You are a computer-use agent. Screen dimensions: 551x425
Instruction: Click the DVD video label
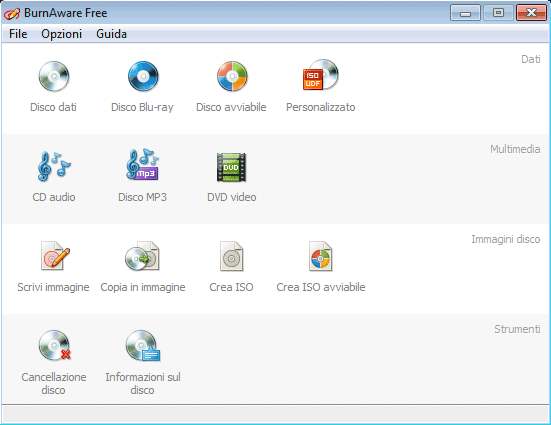coord(232,197)
